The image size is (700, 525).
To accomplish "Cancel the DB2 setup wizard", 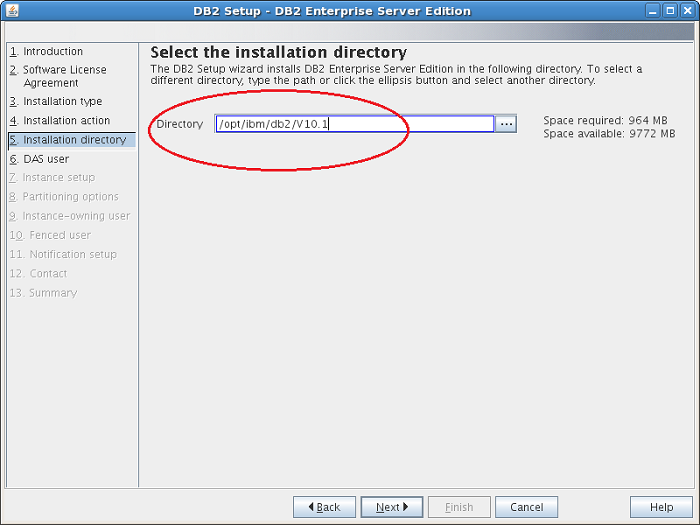I will coord(526,507).
